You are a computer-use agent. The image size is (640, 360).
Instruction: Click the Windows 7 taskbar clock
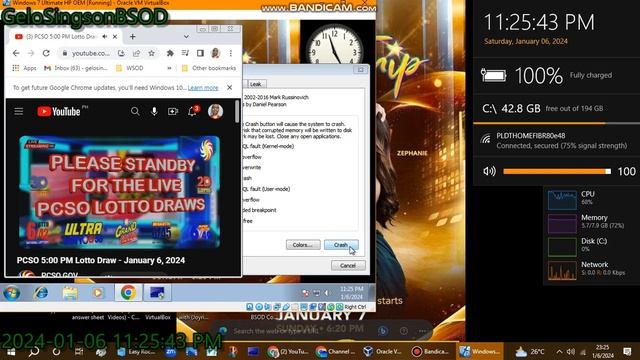click(351, 293)
